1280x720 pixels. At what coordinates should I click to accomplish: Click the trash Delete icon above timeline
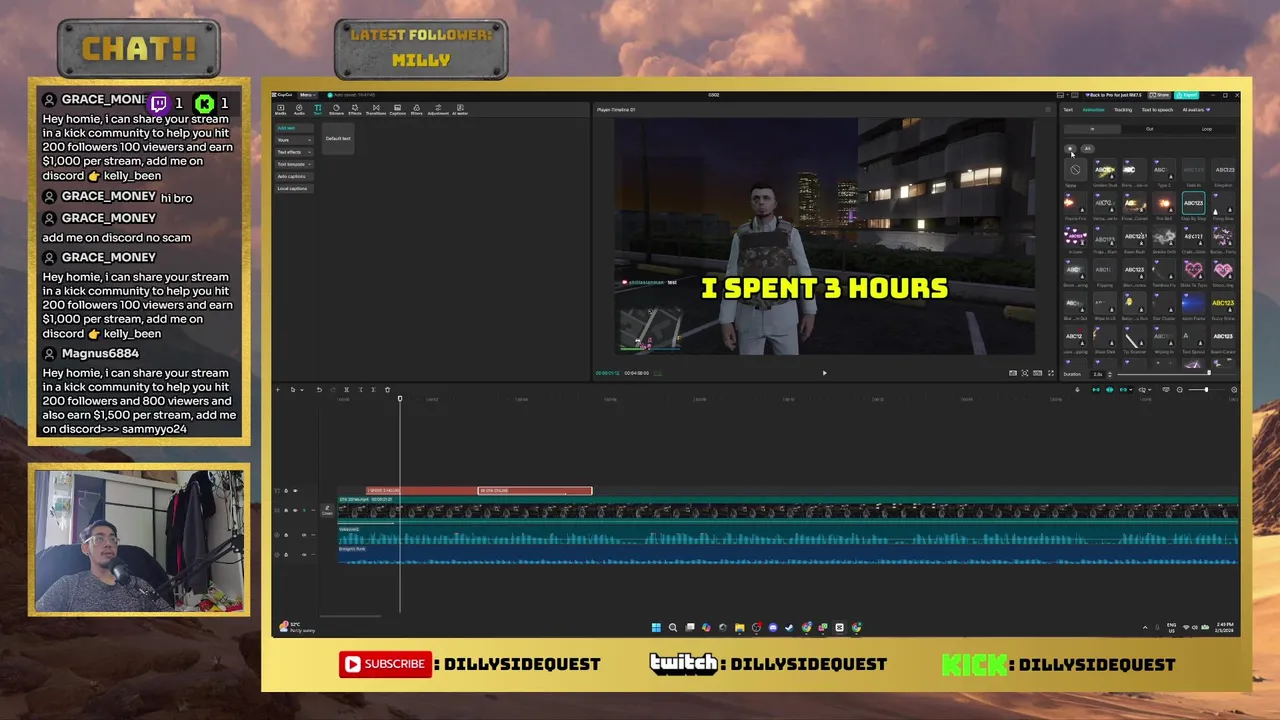pyautogui.click(x=387, y=390)
